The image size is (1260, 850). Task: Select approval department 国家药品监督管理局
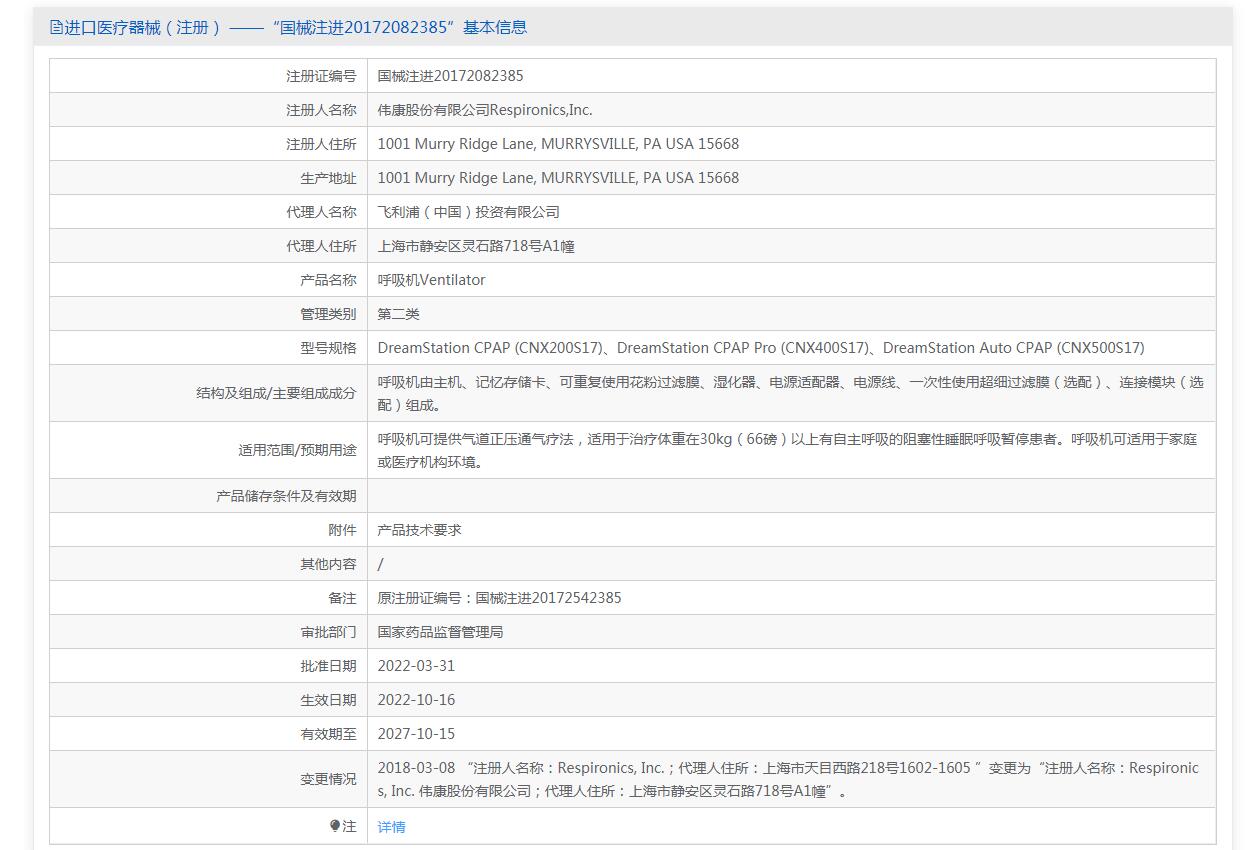pos(440,632)
